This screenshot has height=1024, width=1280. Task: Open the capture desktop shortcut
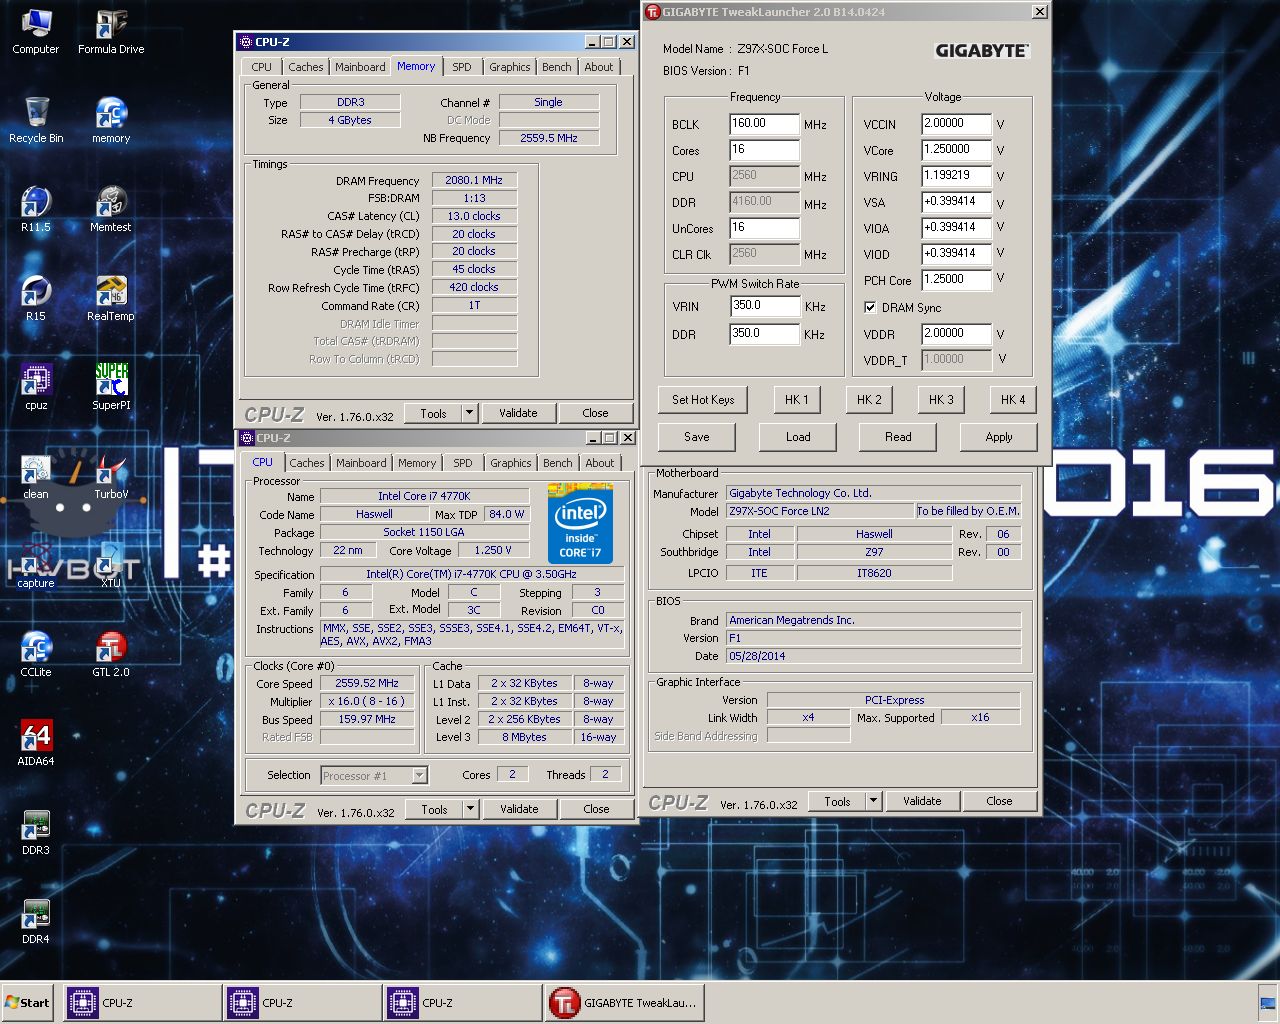(x=35, y=565)
